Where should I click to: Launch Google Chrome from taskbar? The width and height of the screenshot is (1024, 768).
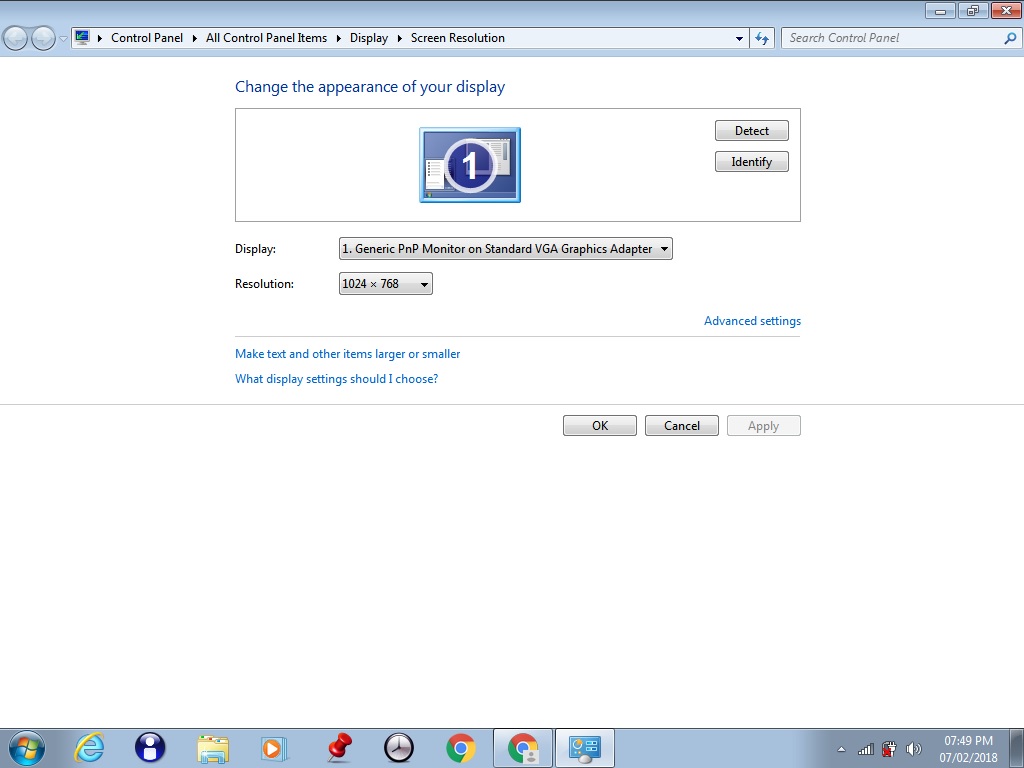460,748
